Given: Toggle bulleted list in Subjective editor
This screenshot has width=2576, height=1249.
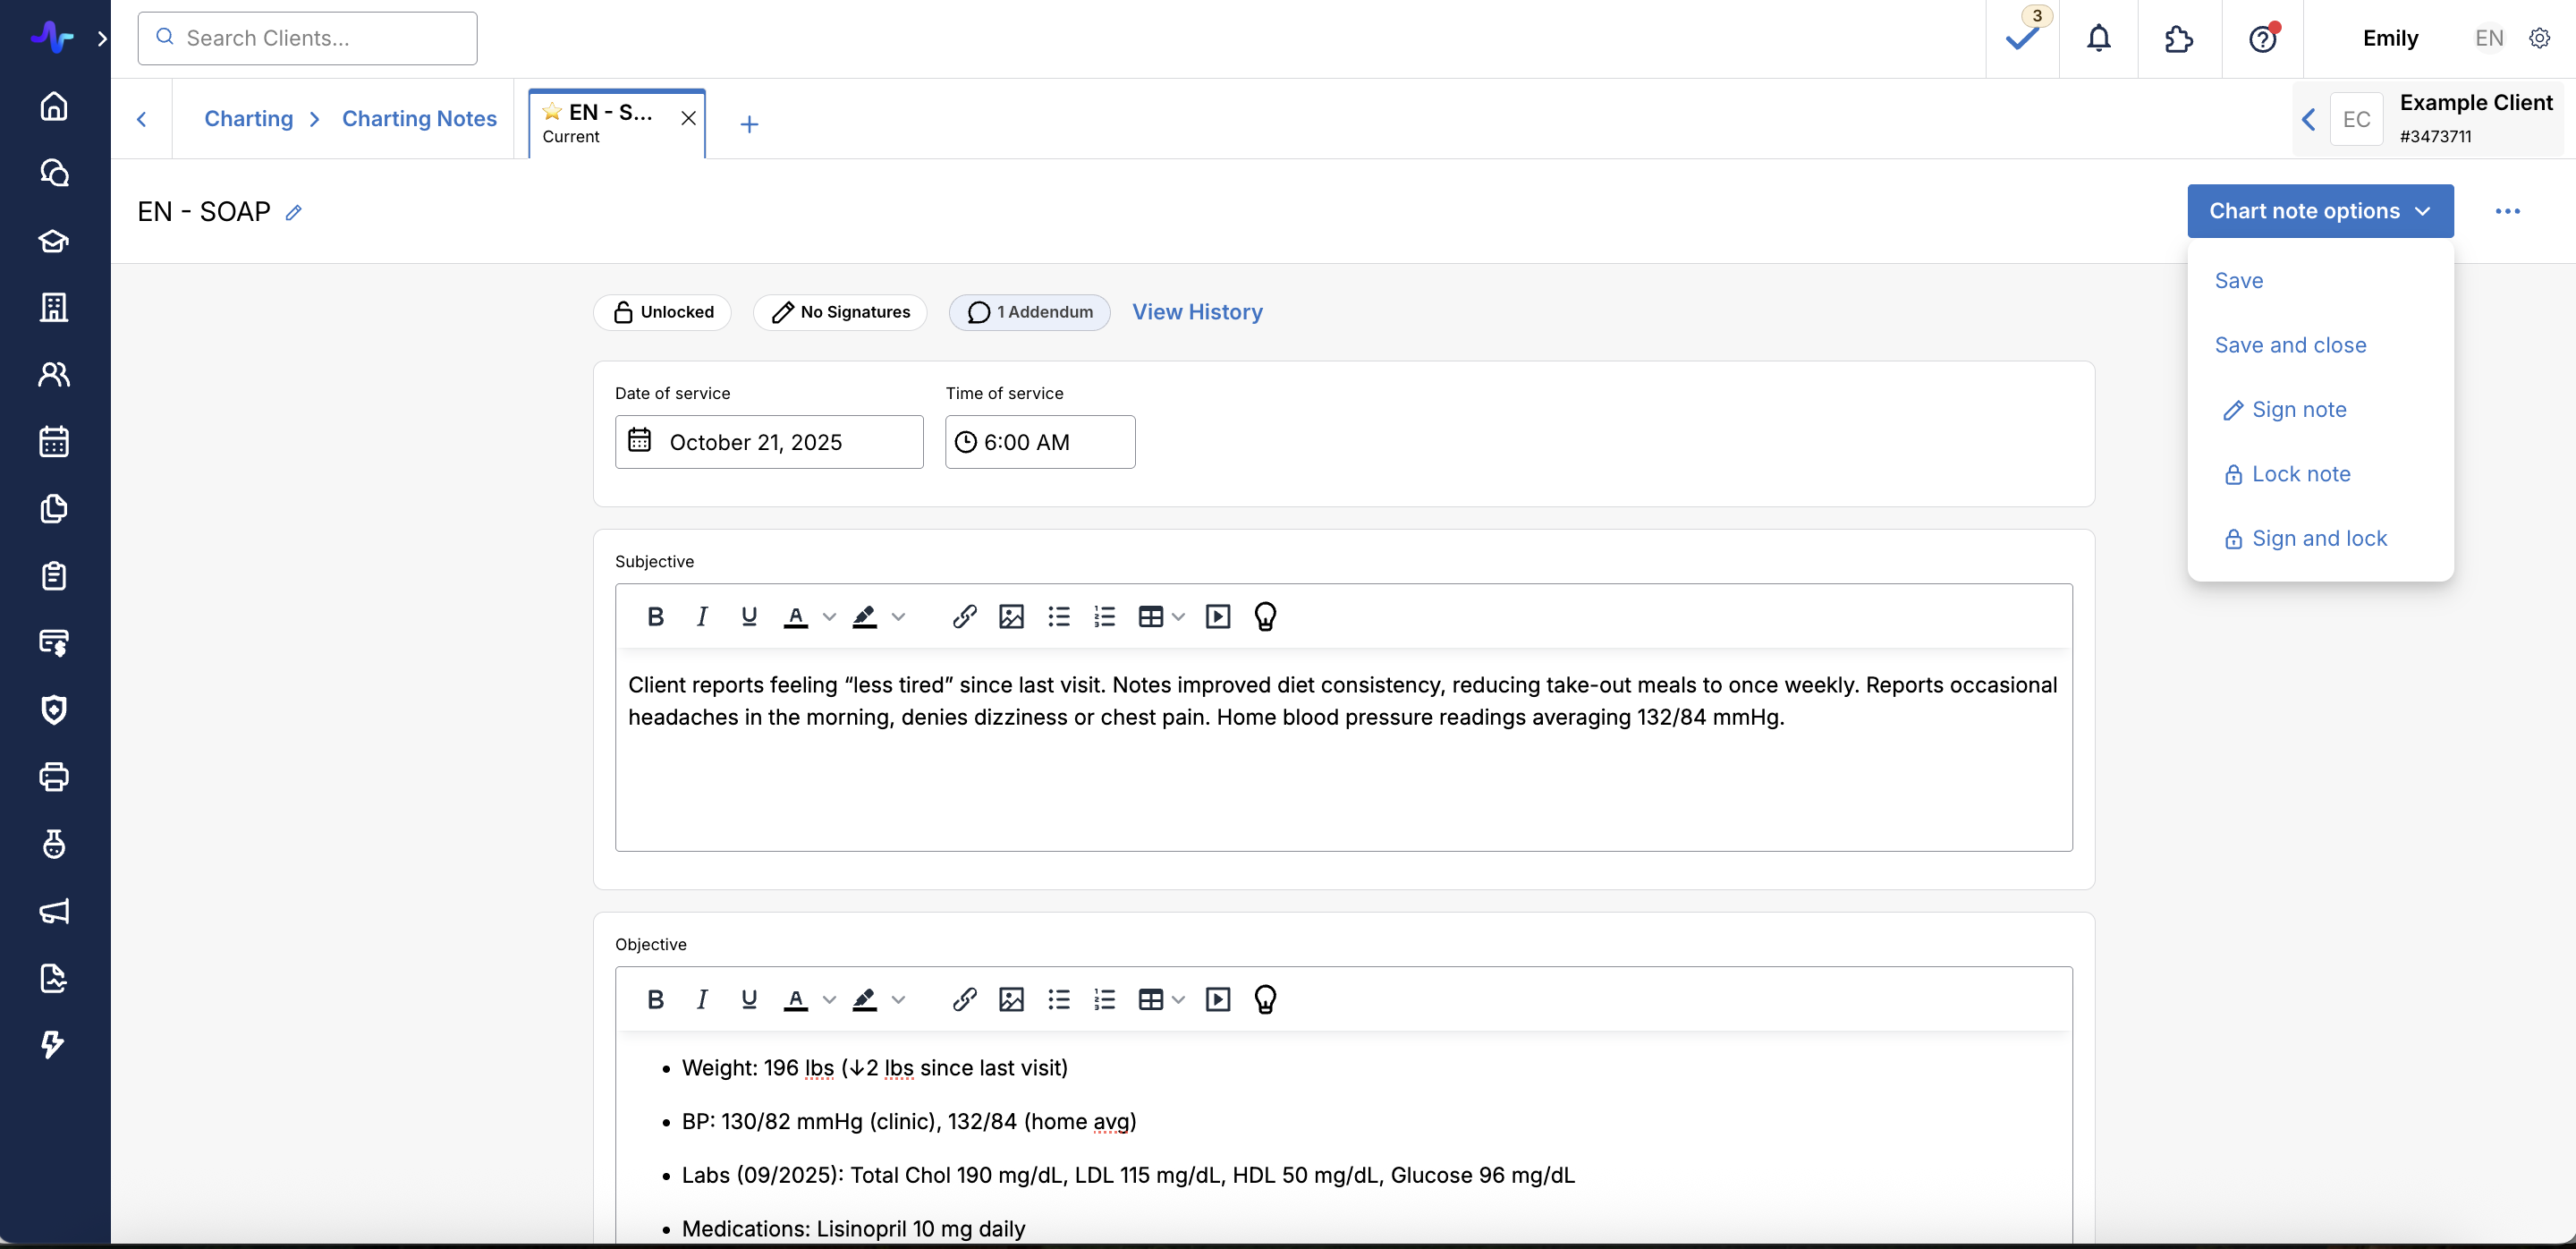Looking at the screenshot, I should (1058, 617).
